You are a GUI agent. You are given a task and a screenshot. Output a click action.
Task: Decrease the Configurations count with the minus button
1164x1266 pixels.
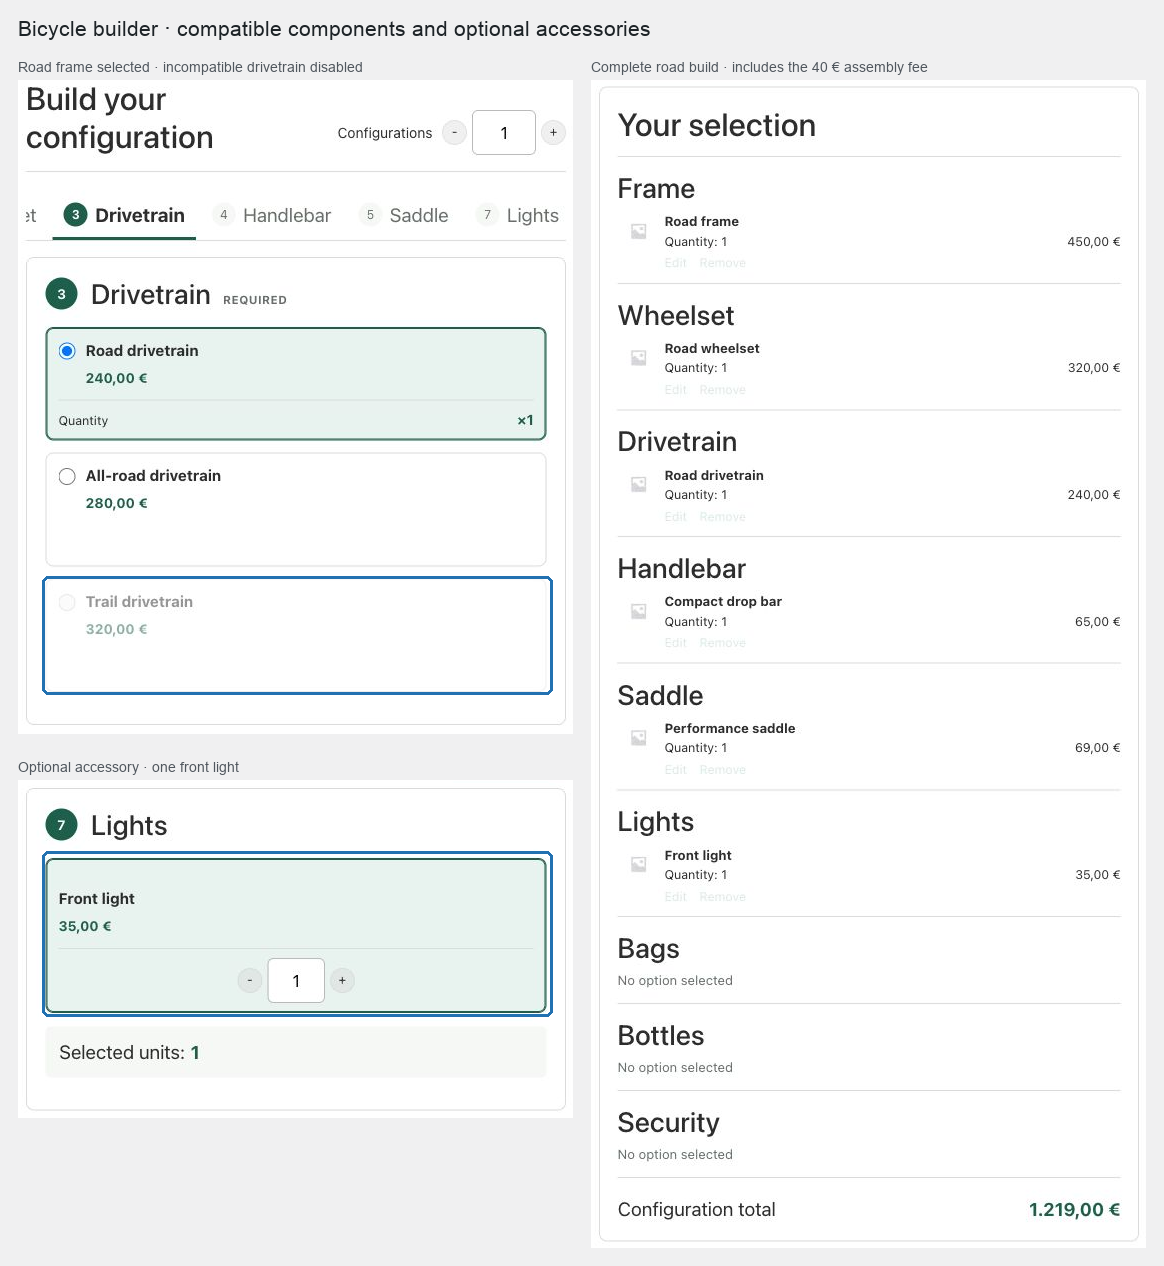[454, 132]
